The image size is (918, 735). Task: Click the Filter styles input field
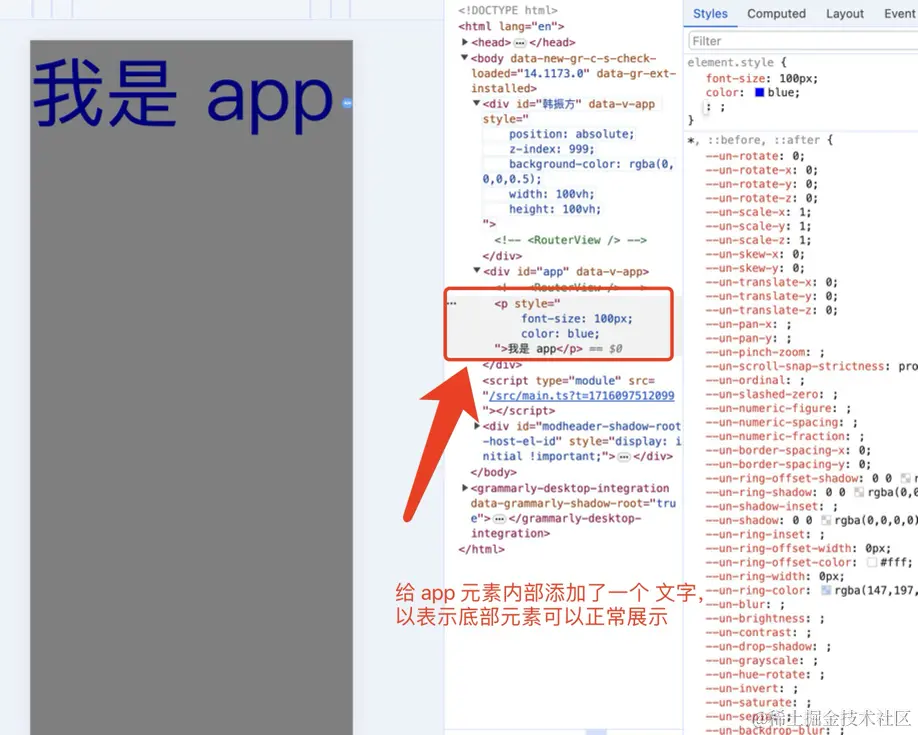(x=803, y=41)
